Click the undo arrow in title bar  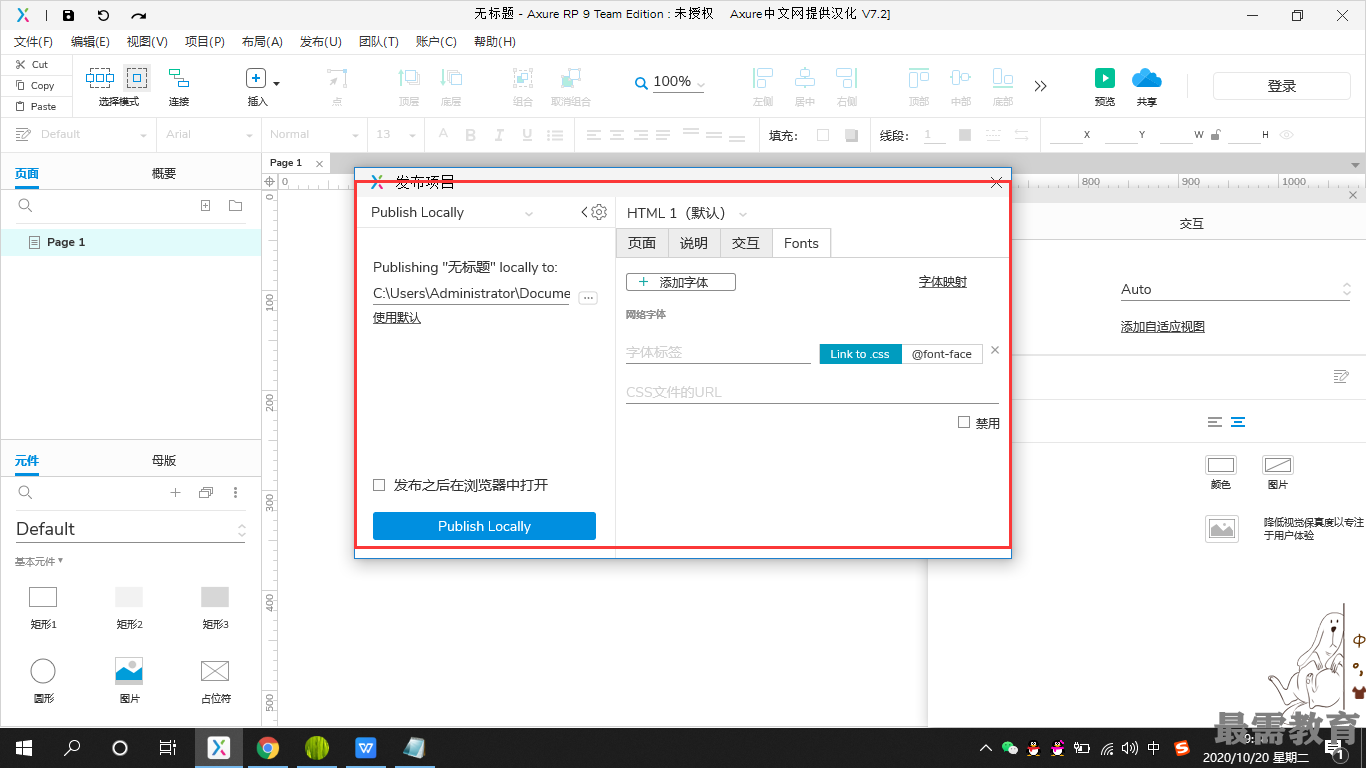(x=103, y=15)
